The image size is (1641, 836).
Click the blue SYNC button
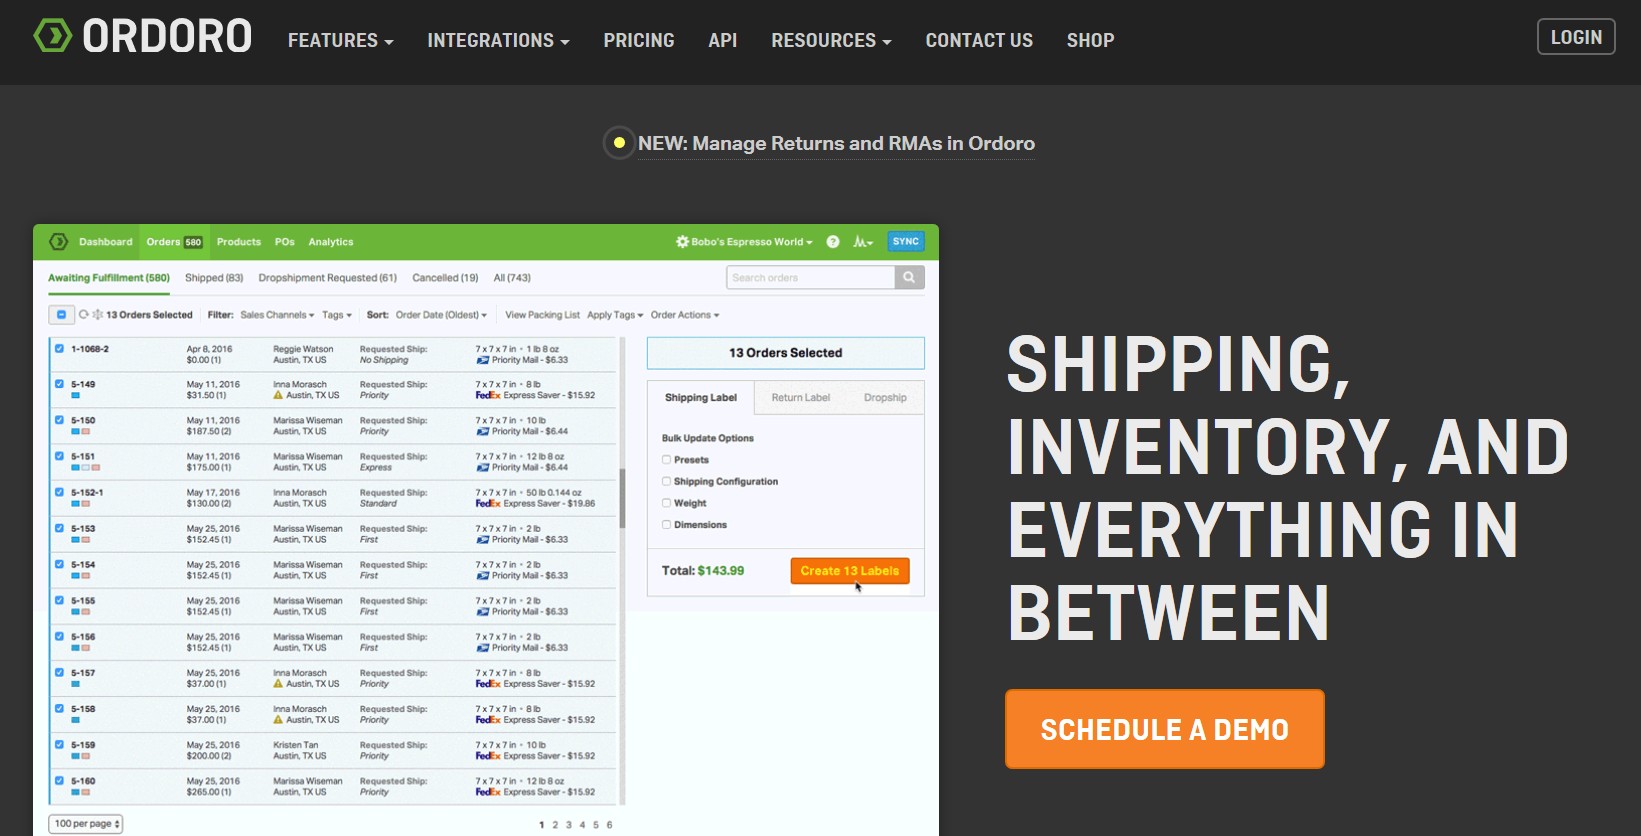tap(906, 242)
